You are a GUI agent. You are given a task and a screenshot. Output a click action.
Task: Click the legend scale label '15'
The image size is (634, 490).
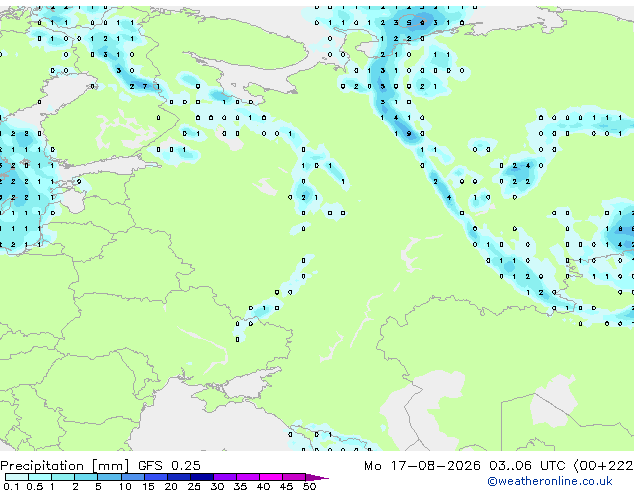tap(148, 486)
